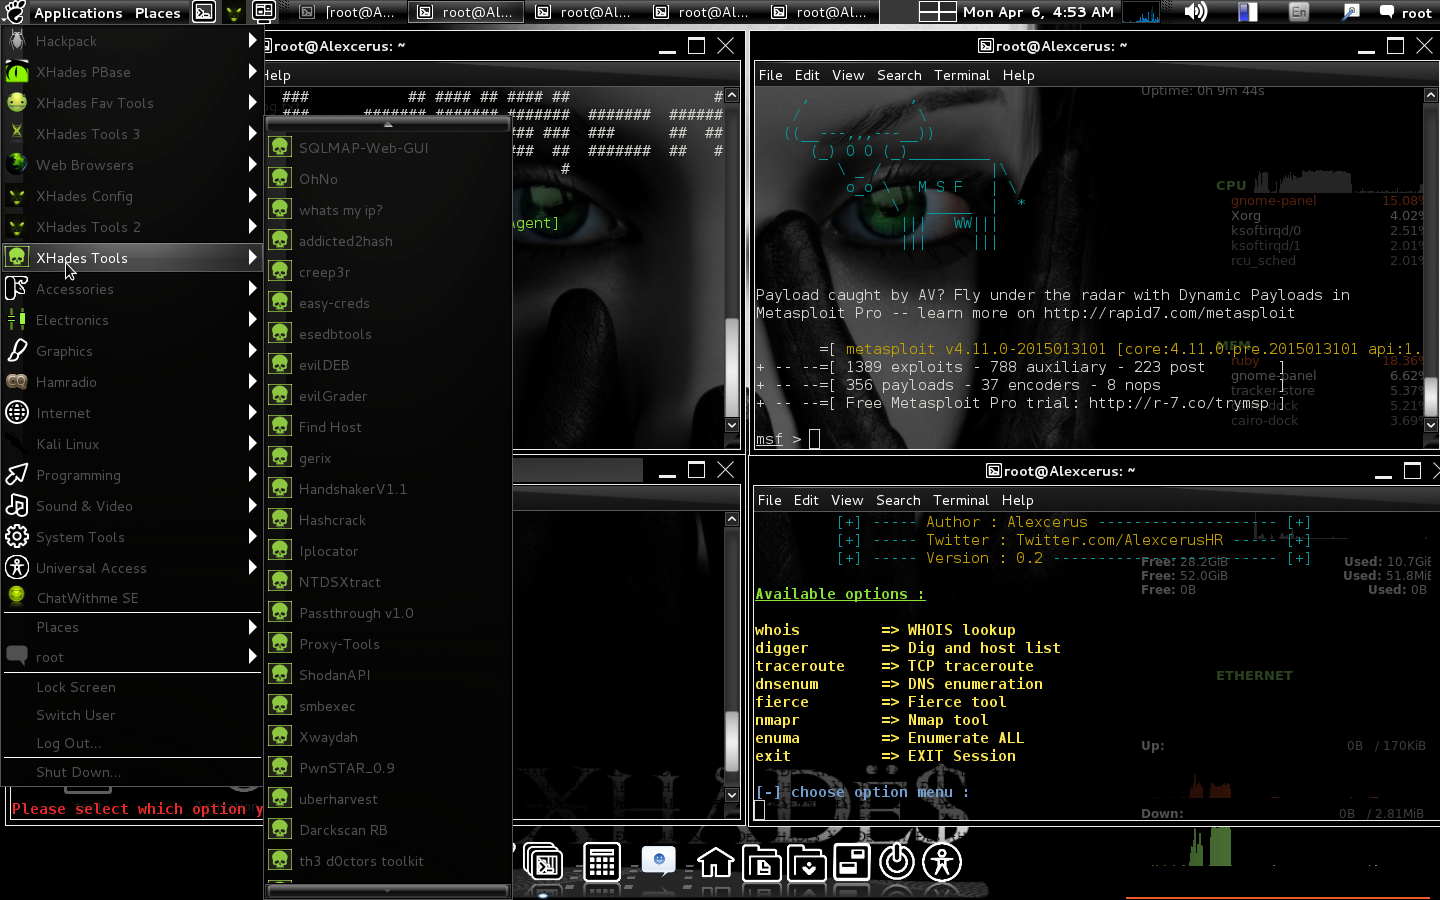The width and height of the screenshot is (1440, 900).
Task: Click the scroll-up arrow at top of tools submenu
Action: (388, 125)
